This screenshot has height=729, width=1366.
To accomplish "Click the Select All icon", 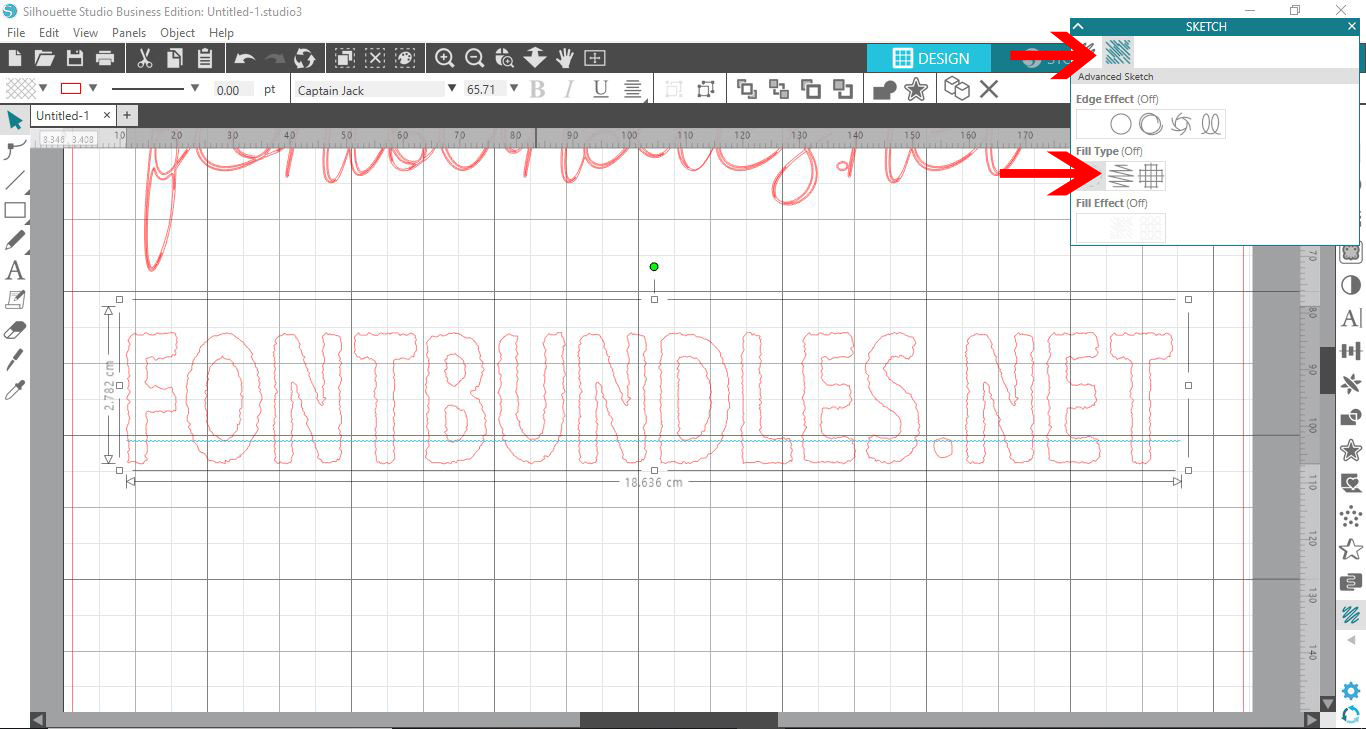I will coord(344,58).
